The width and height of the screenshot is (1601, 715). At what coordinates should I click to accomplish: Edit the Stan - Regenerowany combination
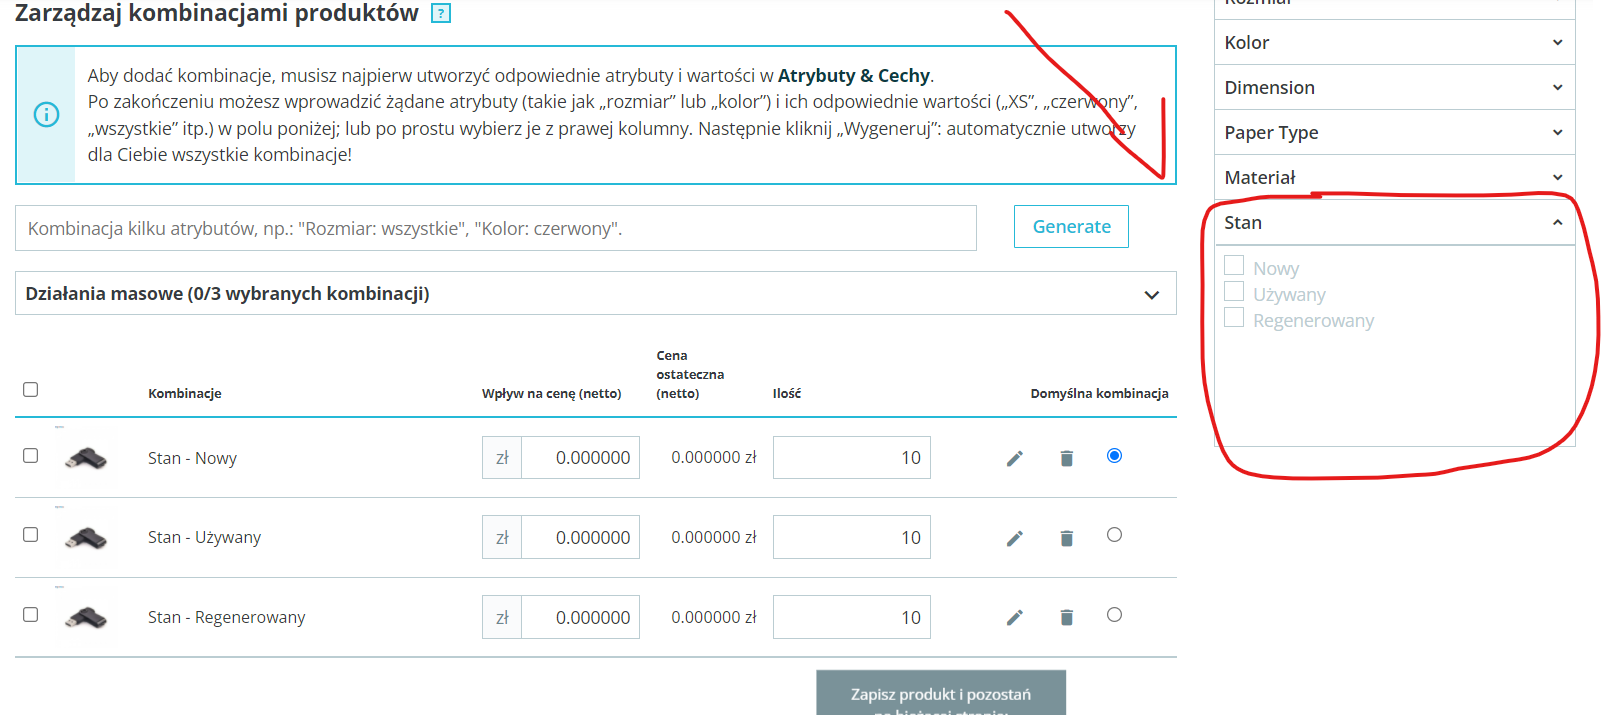point(1014,617)
